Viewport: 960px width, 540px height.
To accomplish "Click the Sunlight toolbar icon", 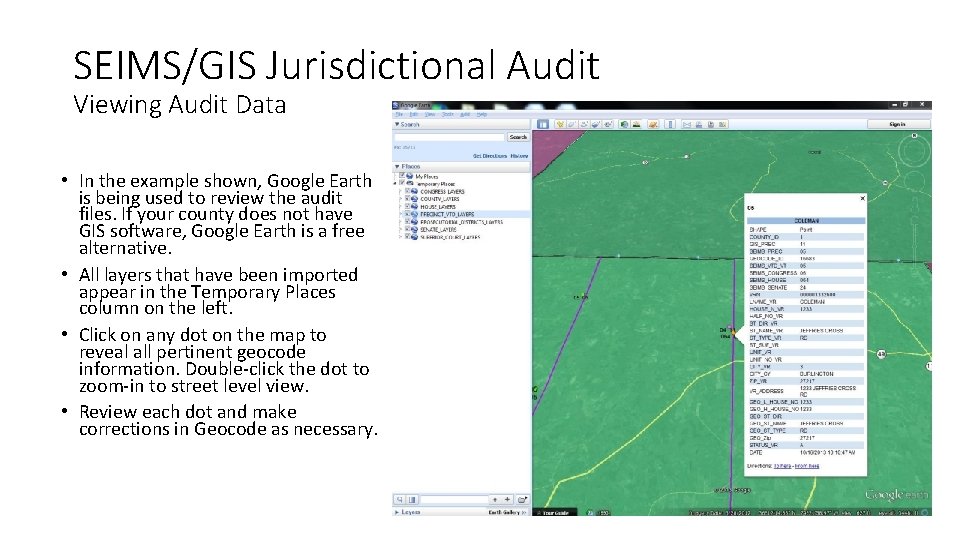I will tap(636, 124).
